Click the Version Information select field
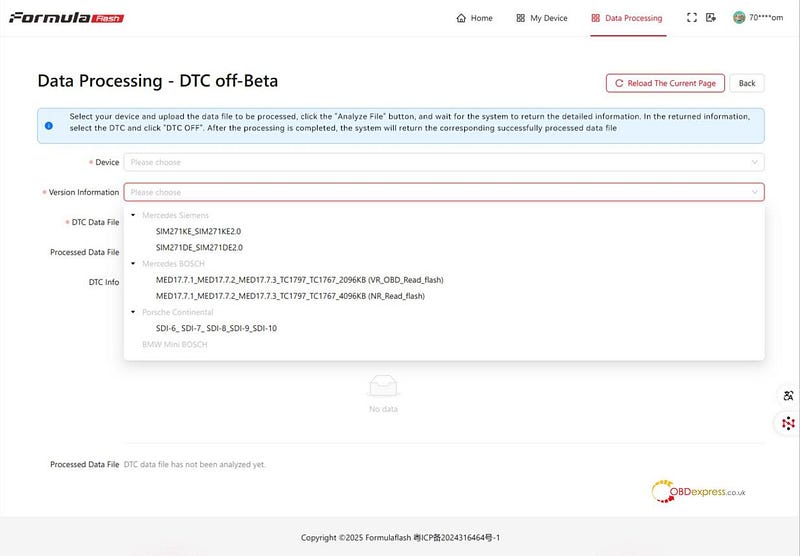Viewport: 800px width, 556px height. [x=444, y=192]
